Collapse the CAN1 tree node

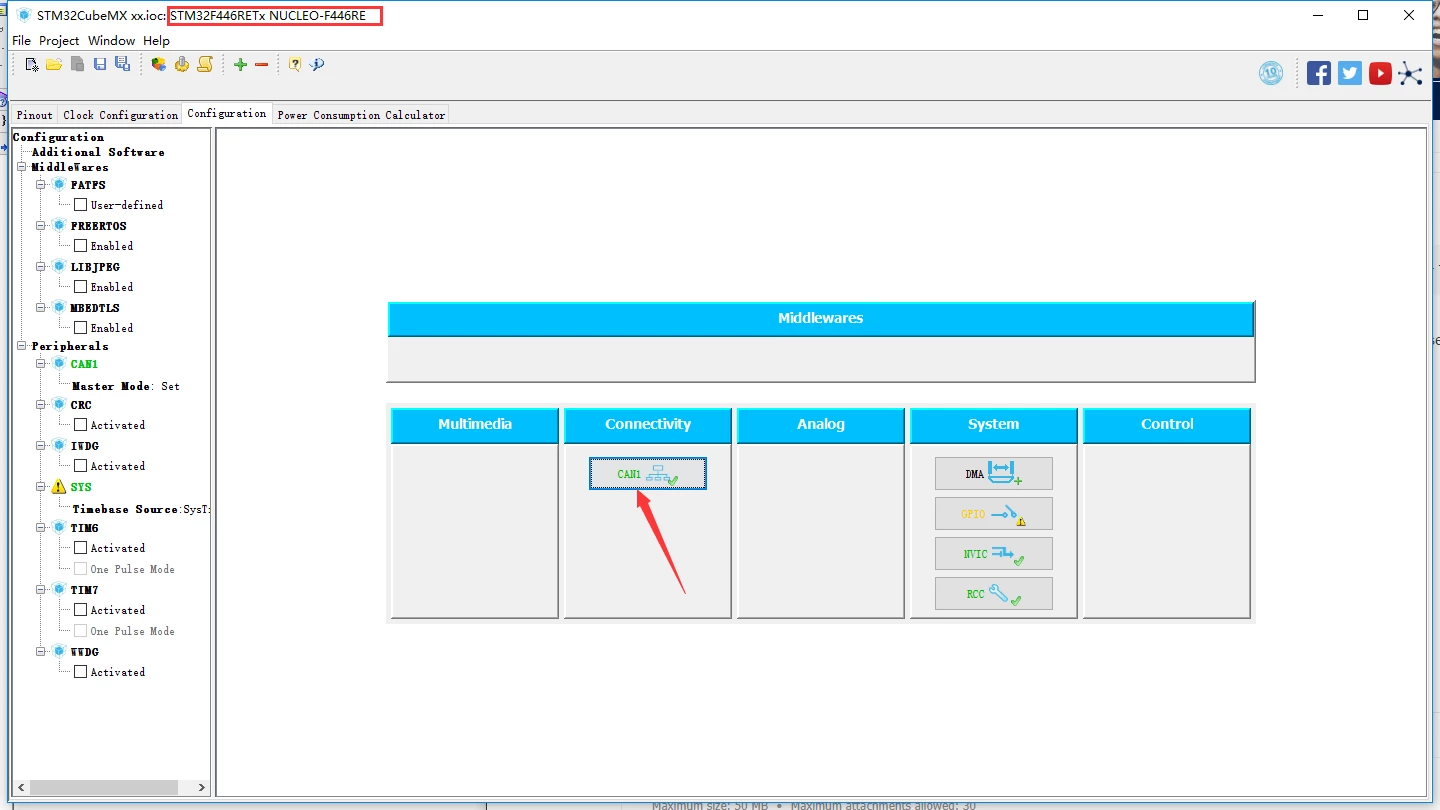[41, 364]
